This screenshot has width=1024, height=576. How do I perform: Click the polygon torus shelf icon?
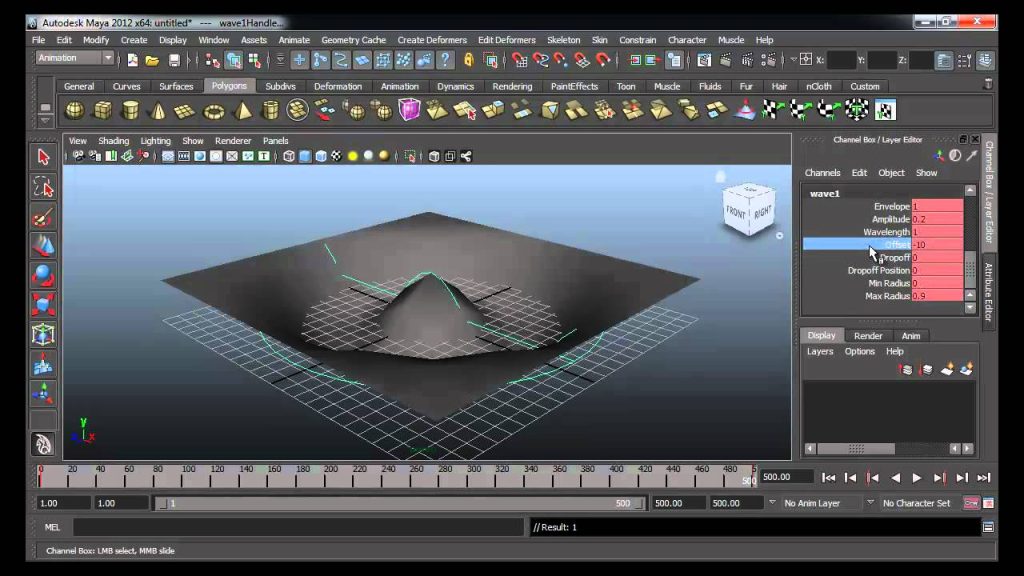pyautogui.click(x=214, y=111)
